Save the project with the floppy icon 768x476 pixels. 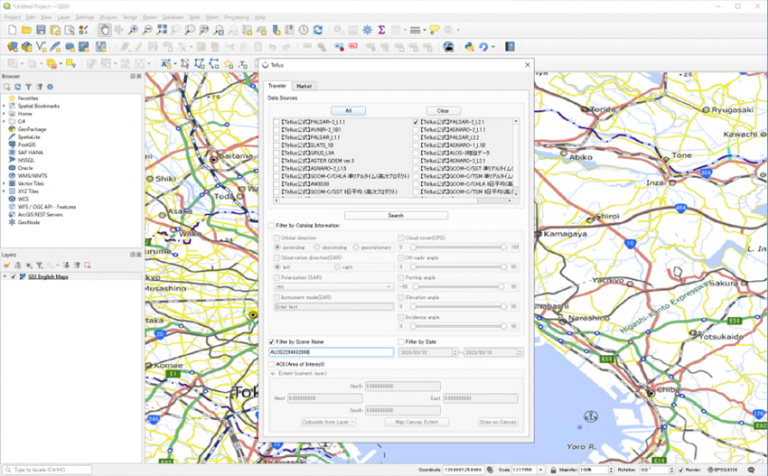(x=41, y=30)
